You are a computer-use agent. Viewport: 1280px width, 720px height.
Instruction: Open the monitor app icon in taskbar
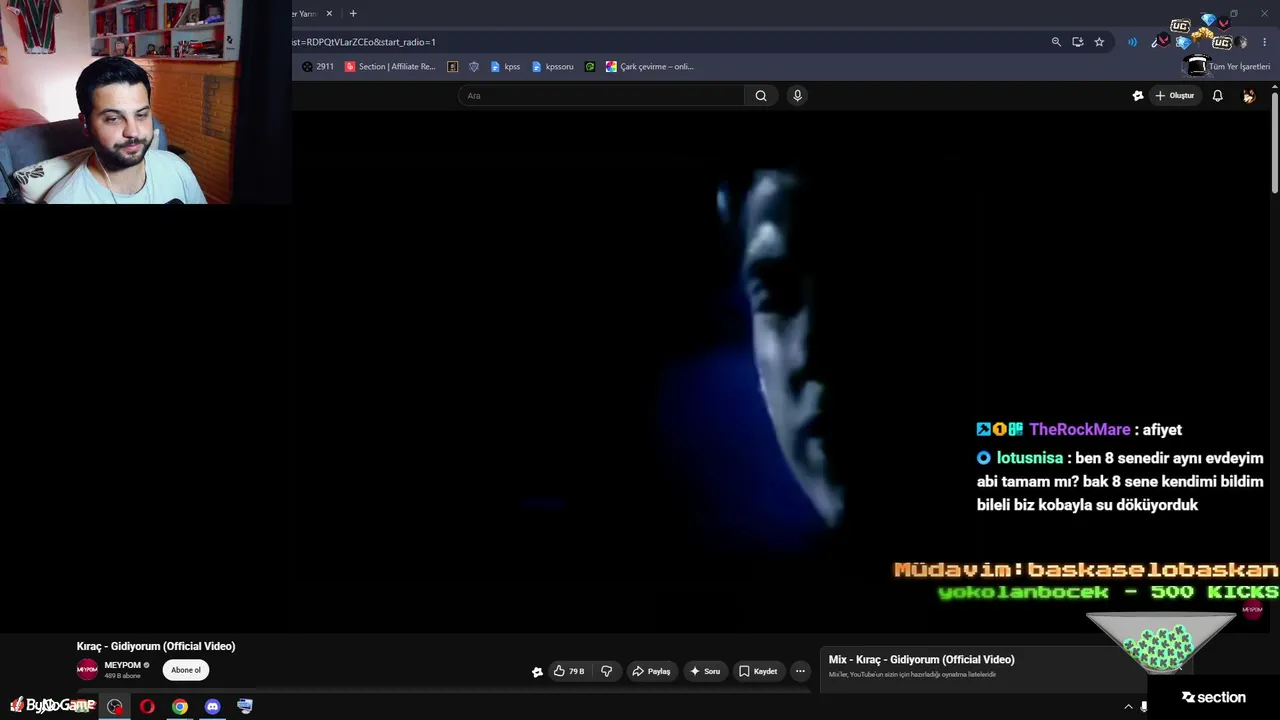tap(245, 707)
